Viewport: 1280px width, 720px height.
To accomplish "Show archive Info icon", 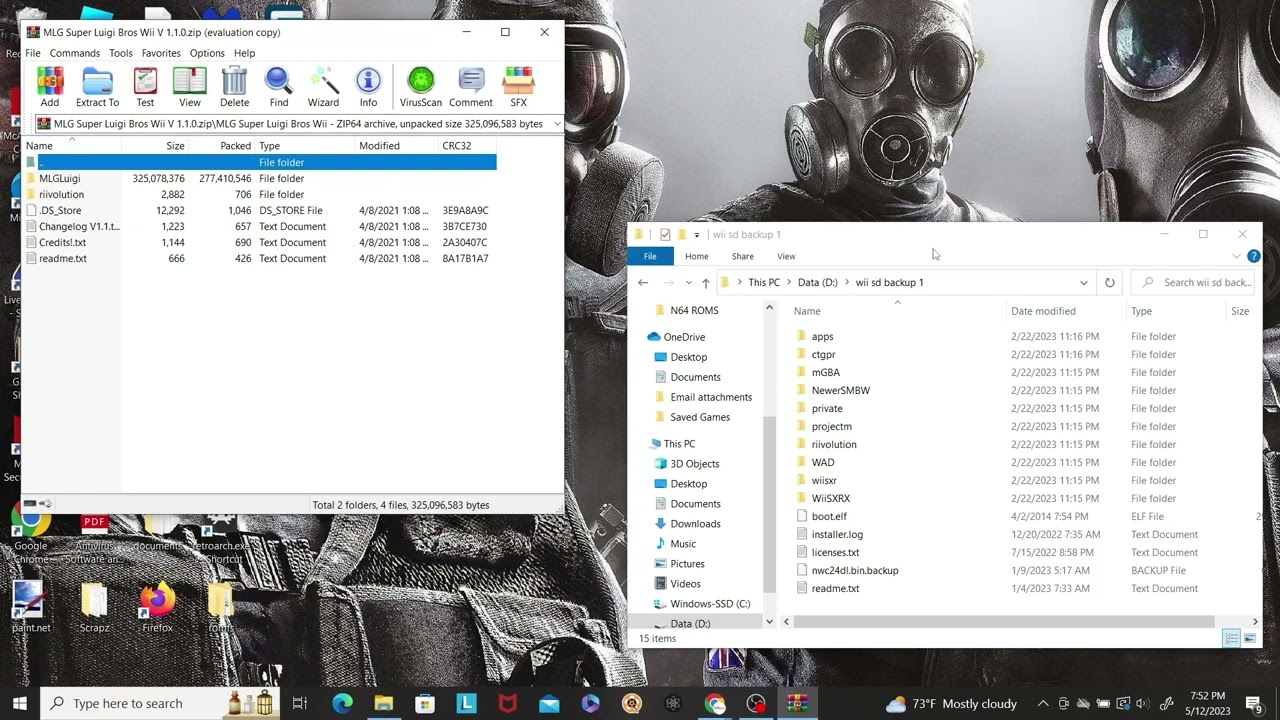I will point(368,87).
